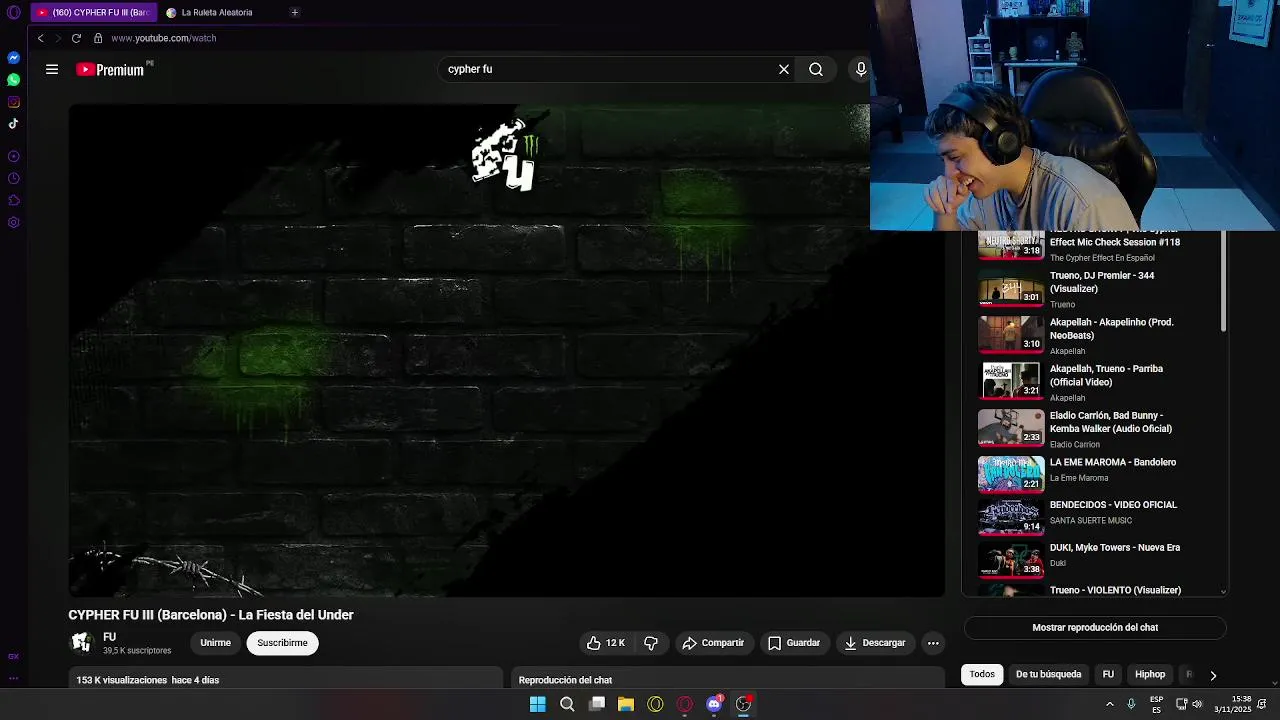Open LA EME MAROMA - Bandolero title
The height and width of the screenshot is (720, 1280).
[x=1113, y=462]
